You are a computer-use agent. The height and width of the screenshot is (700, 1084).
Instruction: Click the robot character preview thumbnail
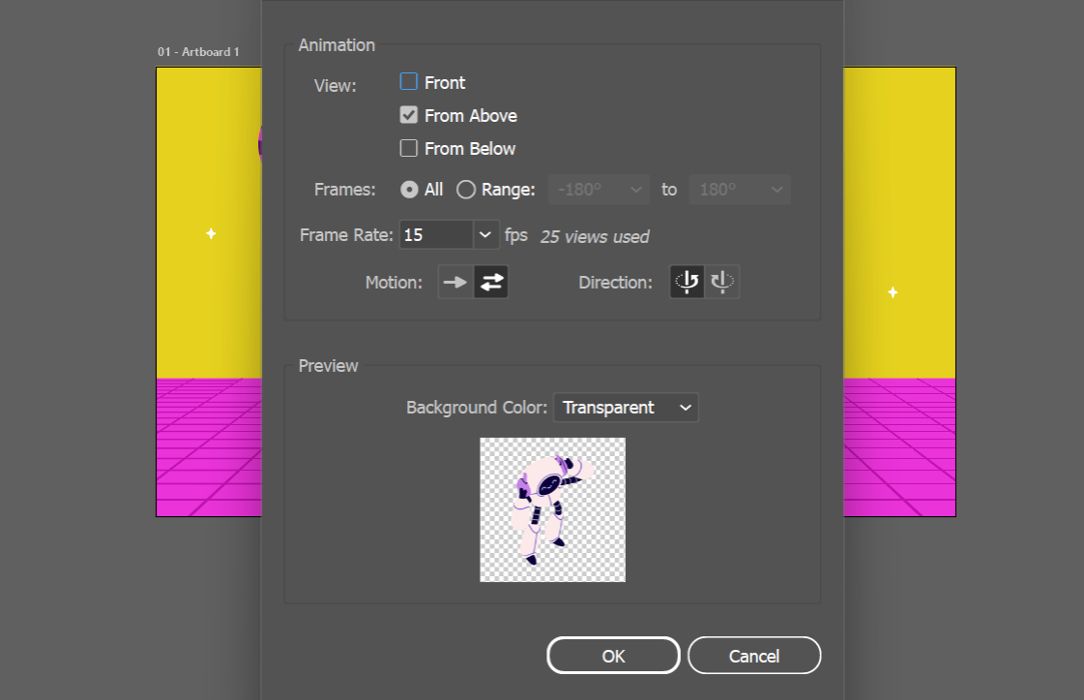(x=552, y=509)
